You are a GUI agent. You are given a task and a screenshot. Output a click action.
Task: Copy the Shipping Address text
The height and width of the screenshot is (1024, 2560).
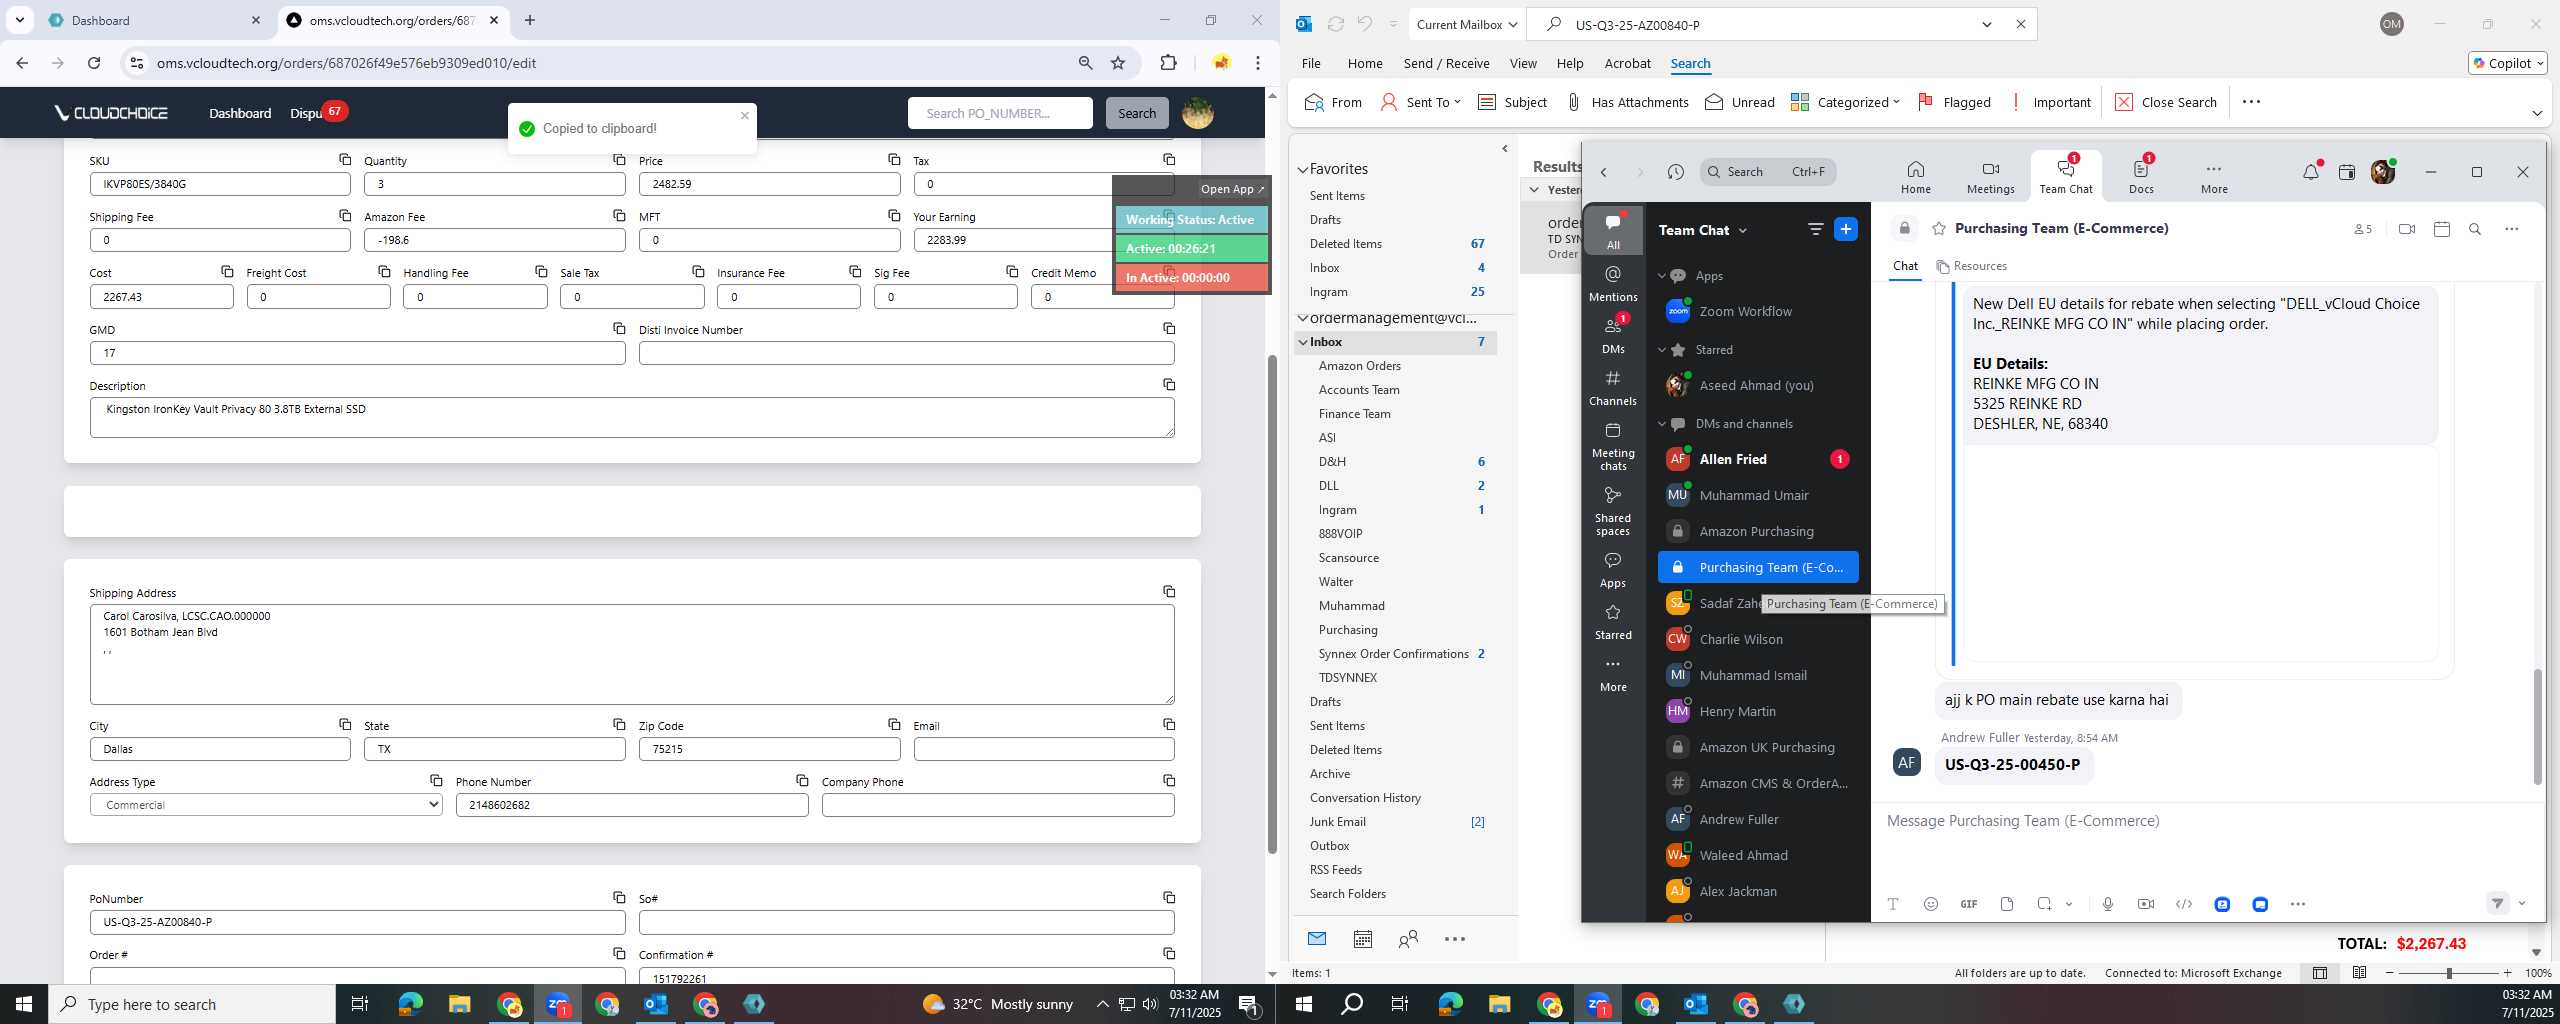pyautogui.click(x=1169, y=592)
